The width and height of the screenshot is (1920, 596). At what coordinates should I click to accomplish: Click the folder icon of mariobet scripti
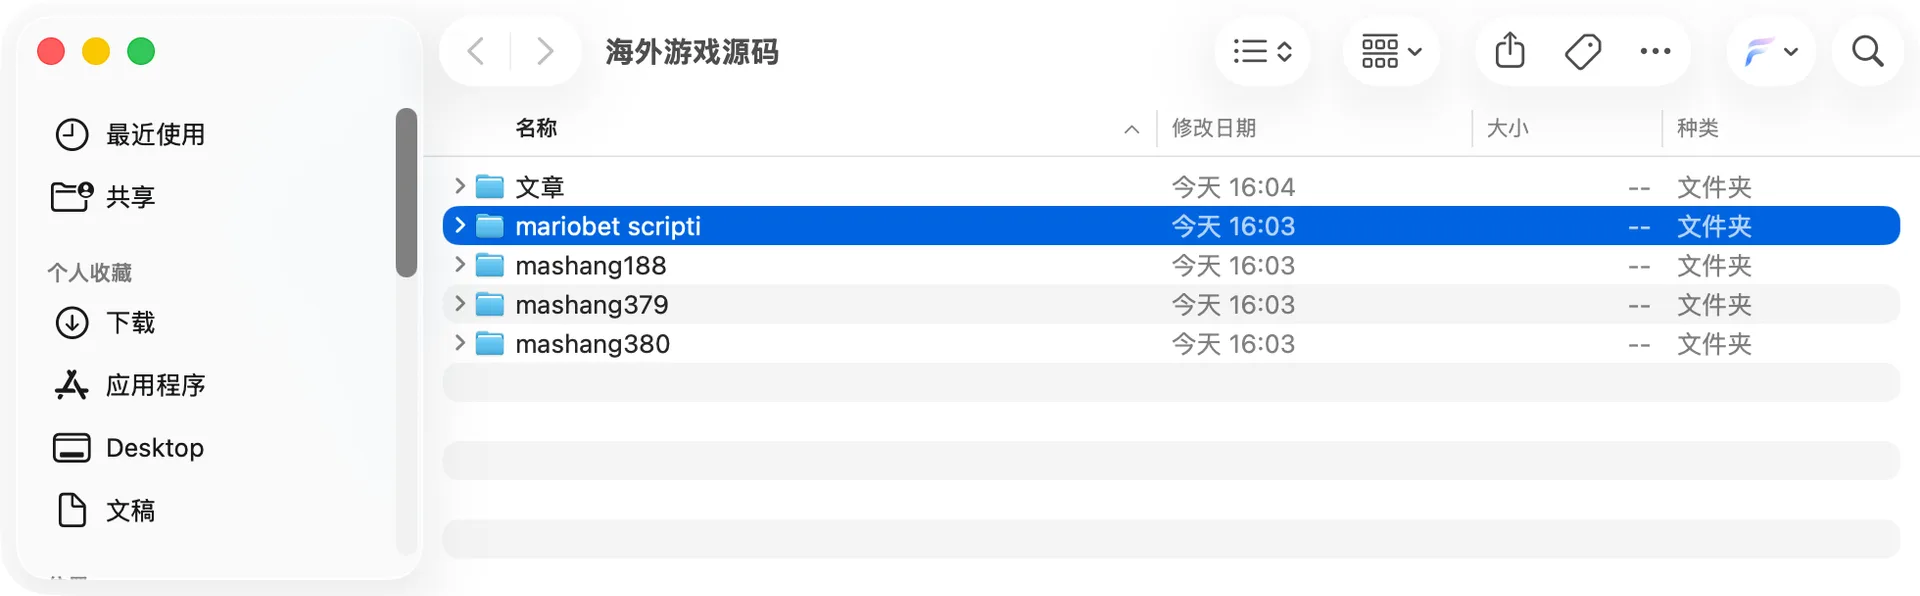(x=490, y=225)
